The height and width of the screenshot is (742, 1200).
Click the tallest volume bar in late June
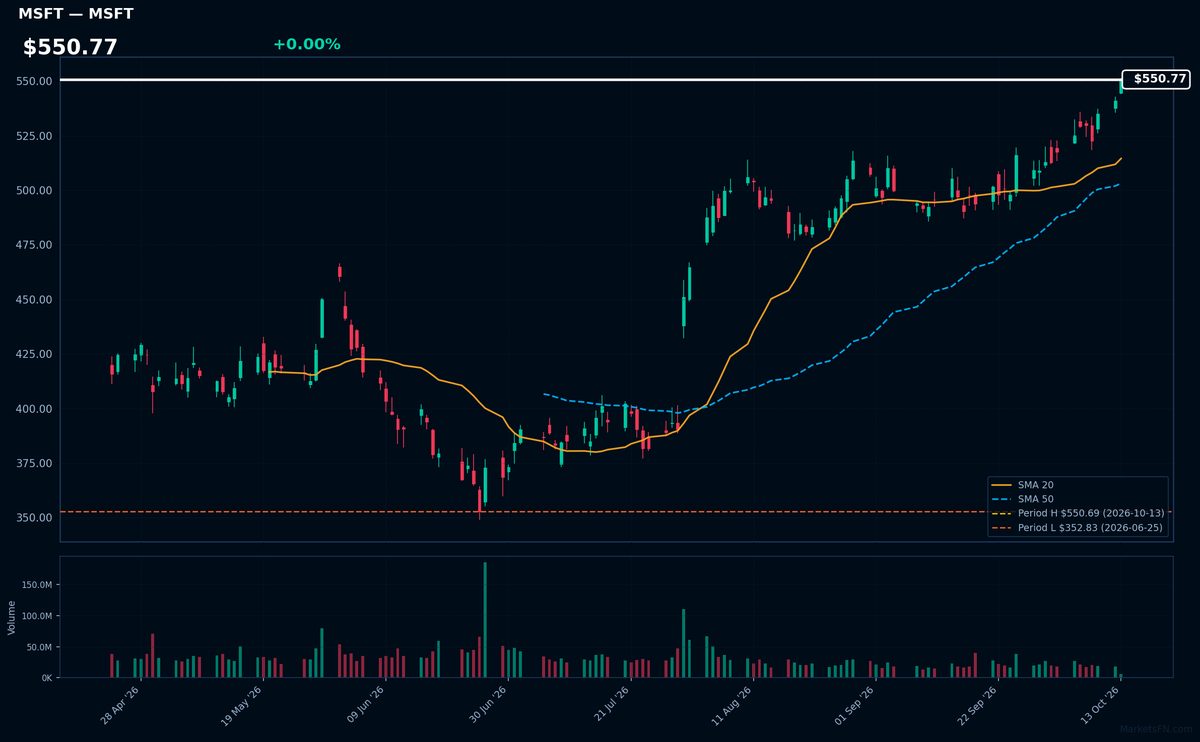[x=485, y=620]
